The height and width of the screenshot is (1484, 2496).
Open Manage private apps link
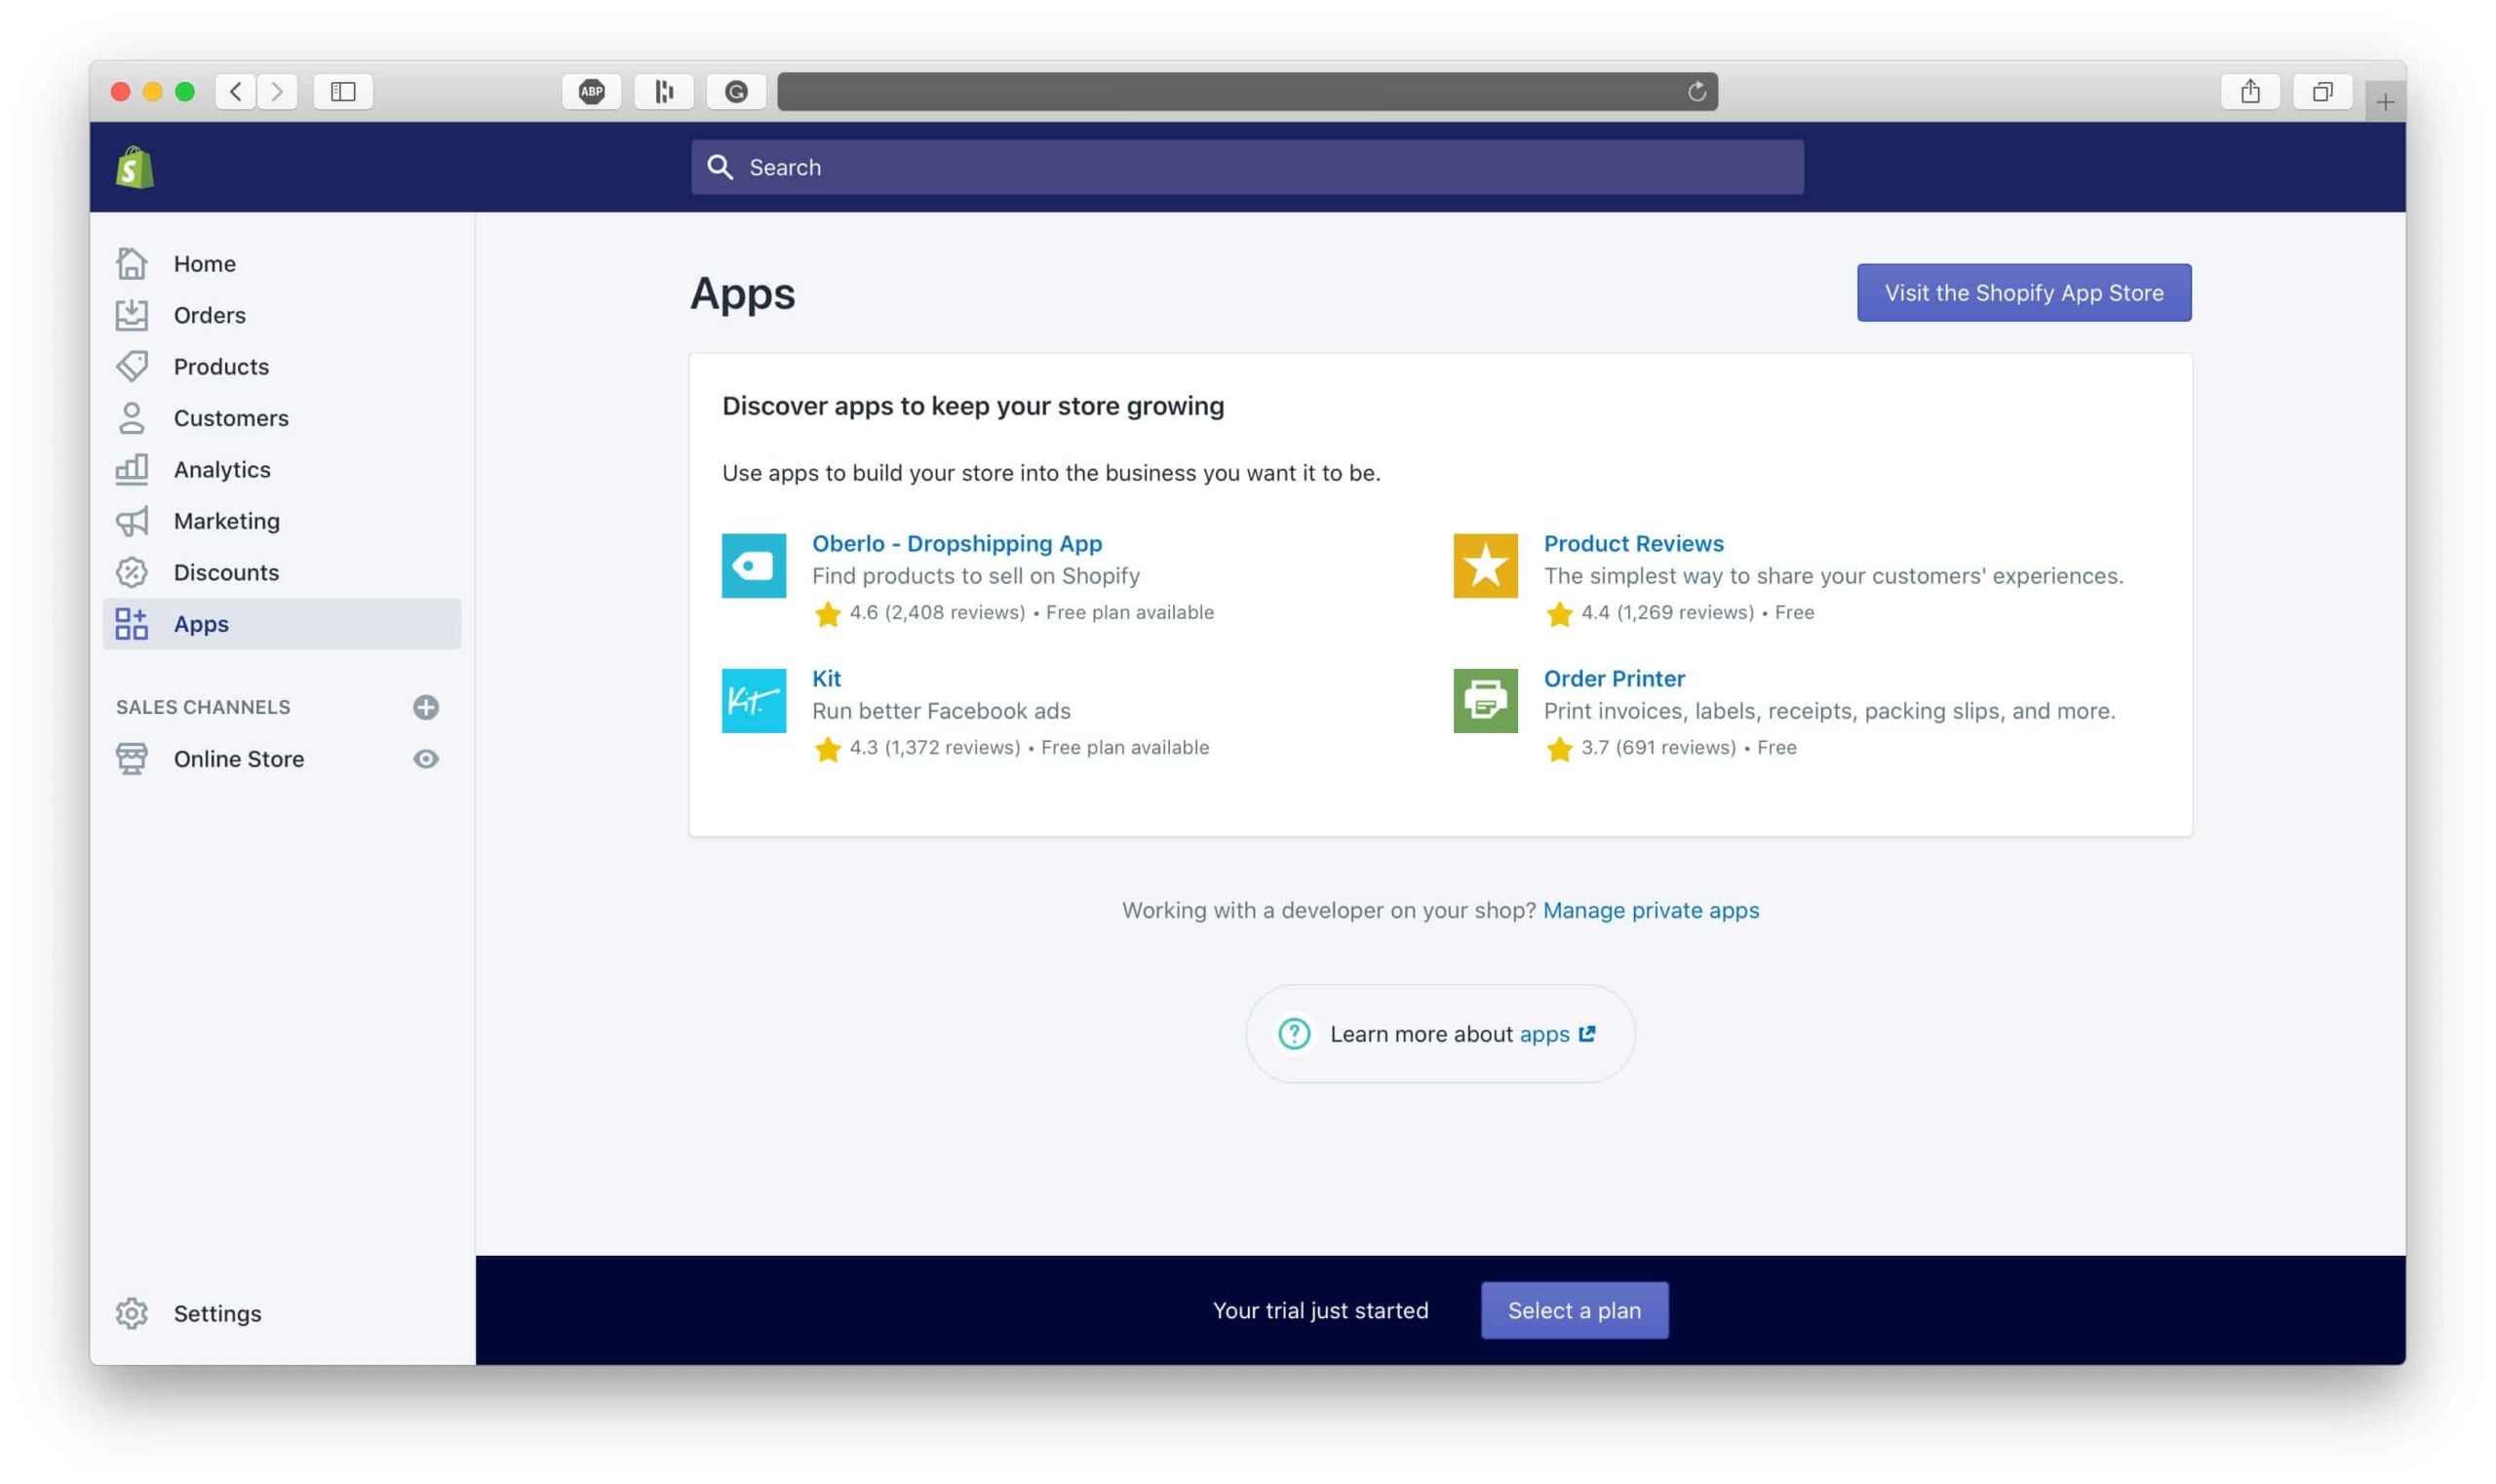coord(1650,910)
